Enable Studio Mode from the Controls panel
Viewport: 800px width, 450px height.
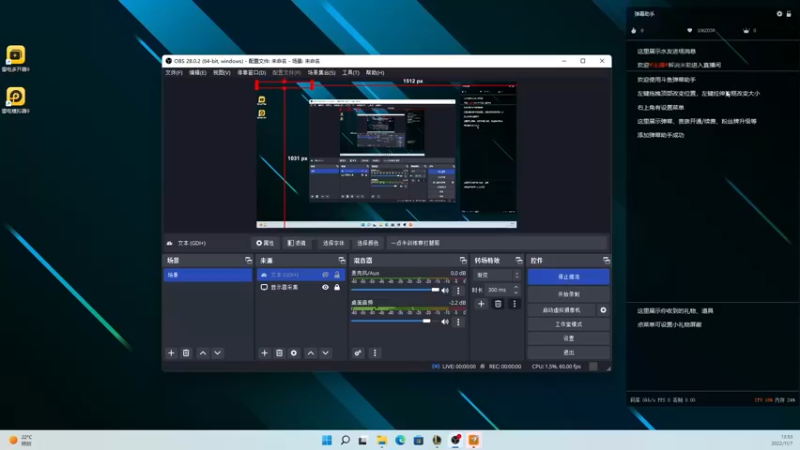(568, 324)
